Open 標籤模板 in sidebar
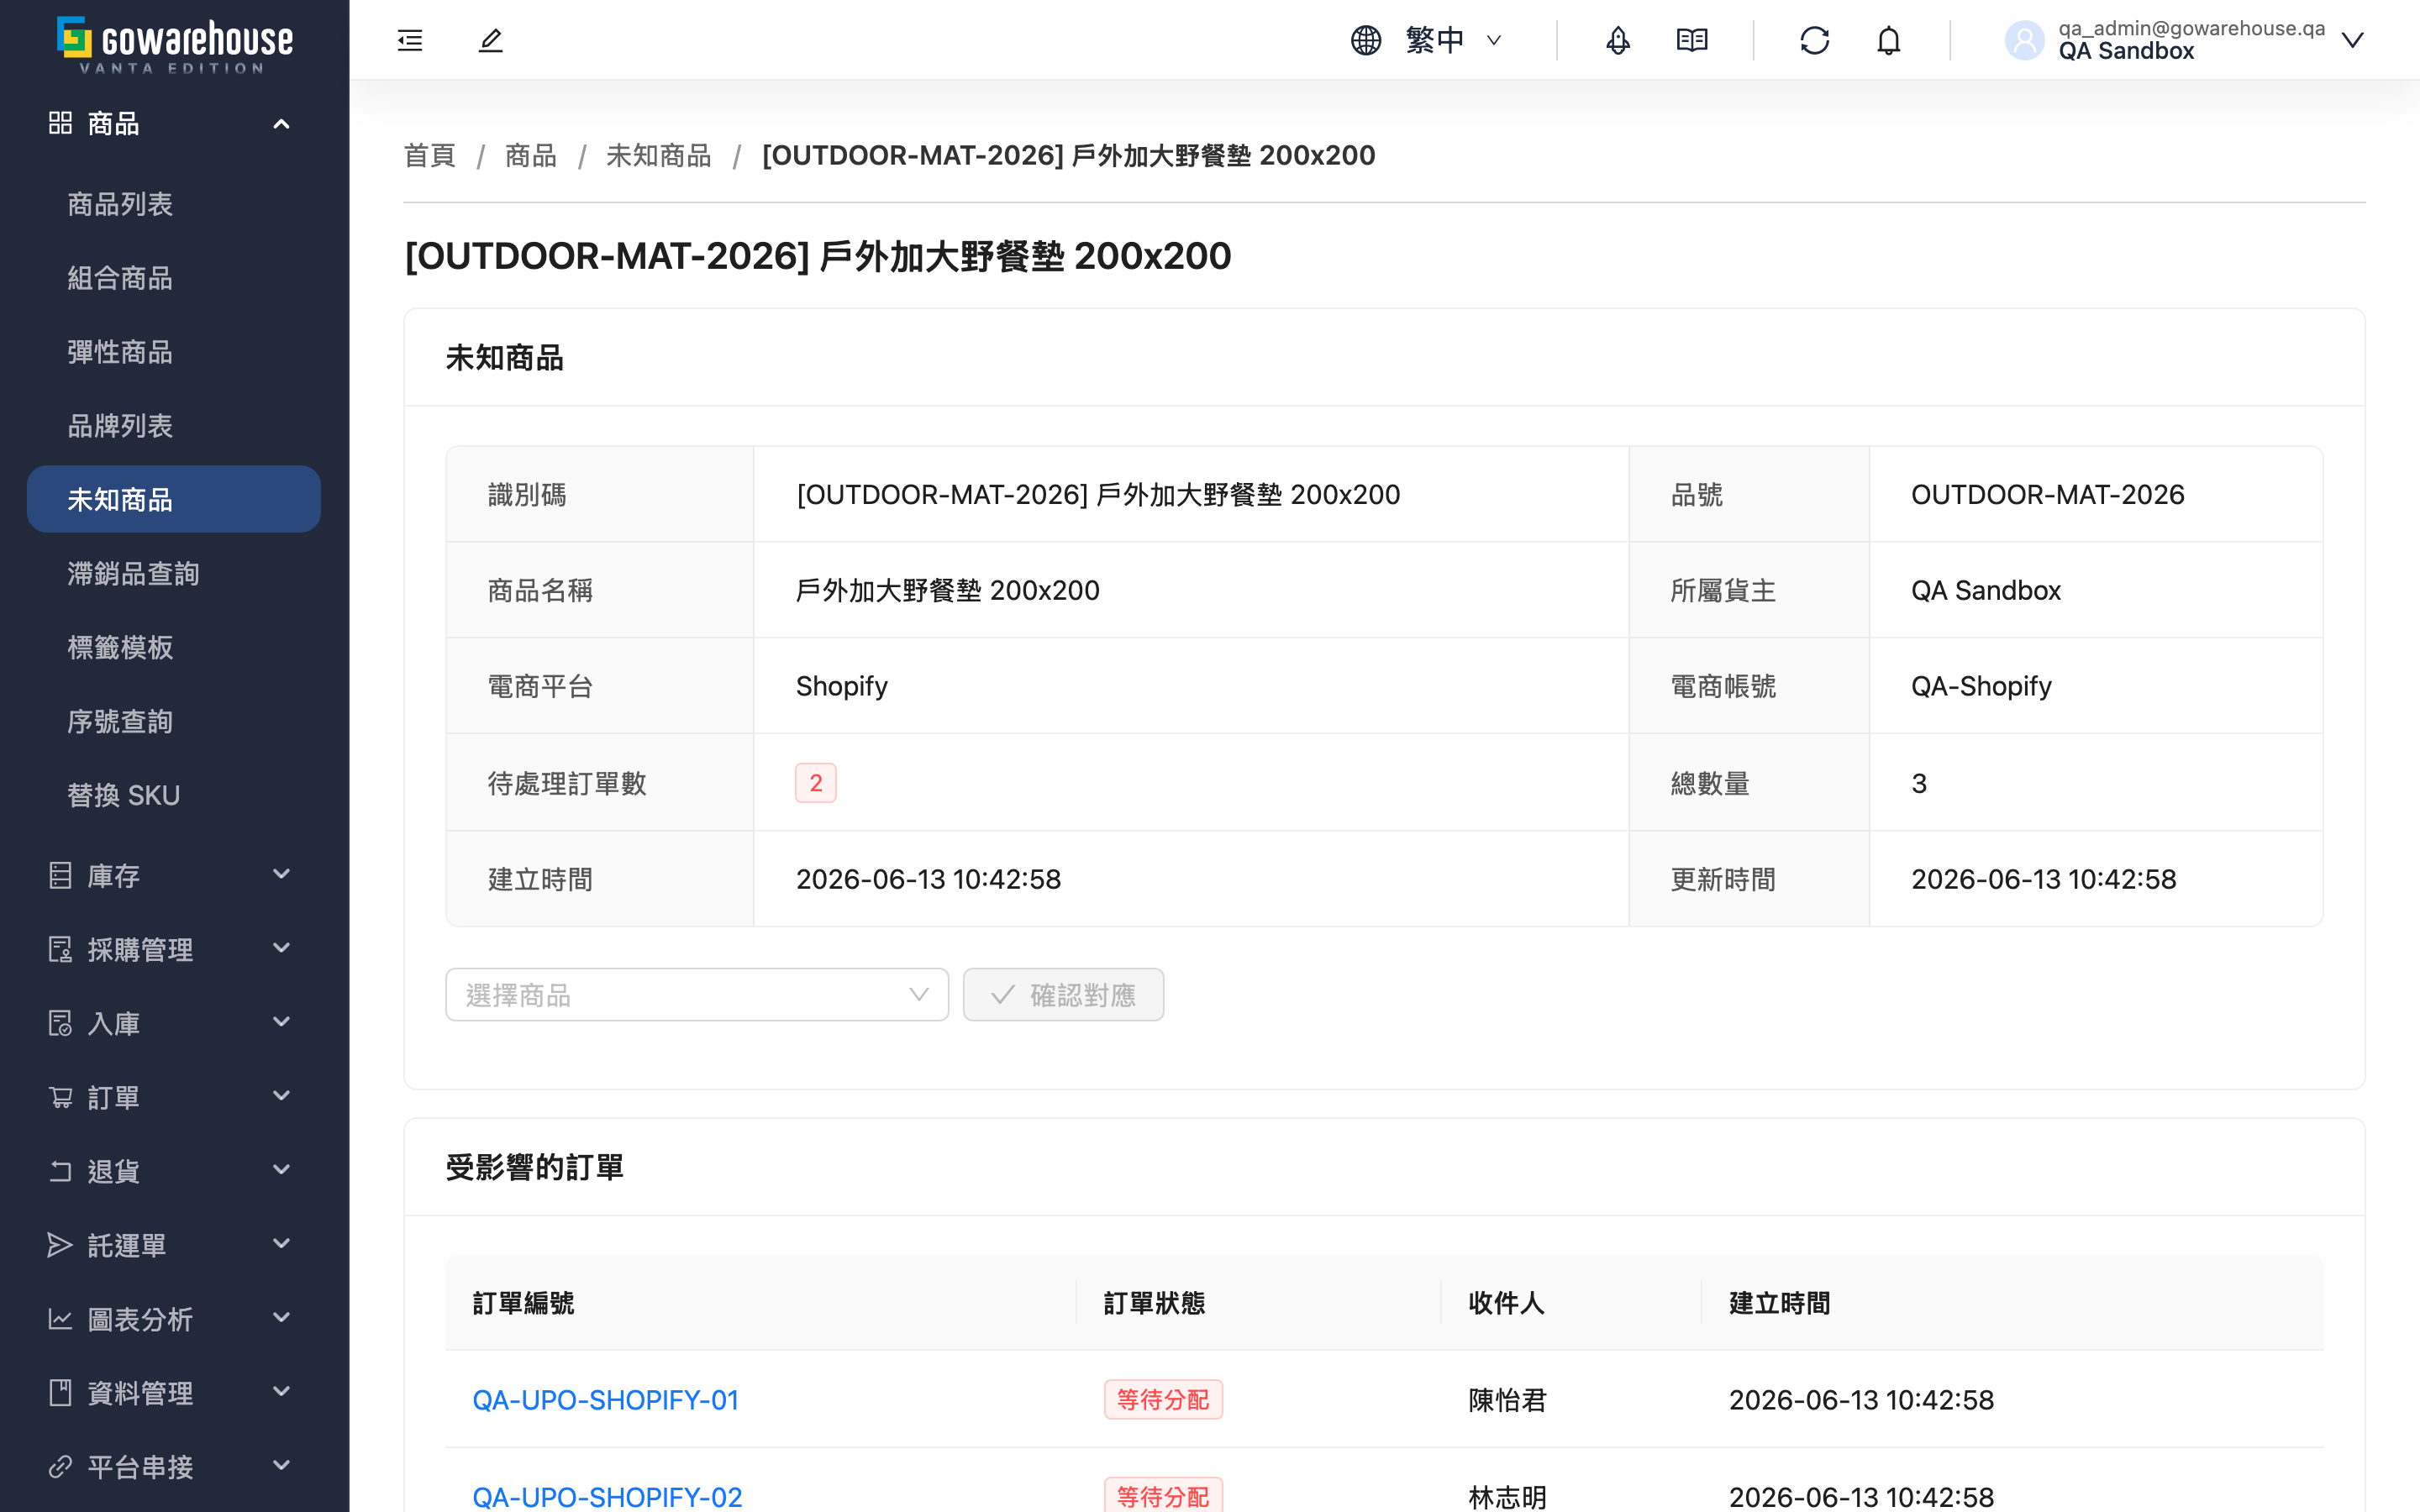The image size is (2420, 1512). 120,648
